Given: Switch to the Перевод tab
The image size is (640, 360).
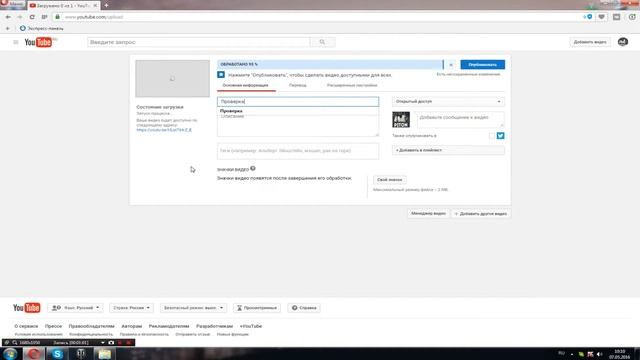Looking at the screenshot, I should 298,85.
